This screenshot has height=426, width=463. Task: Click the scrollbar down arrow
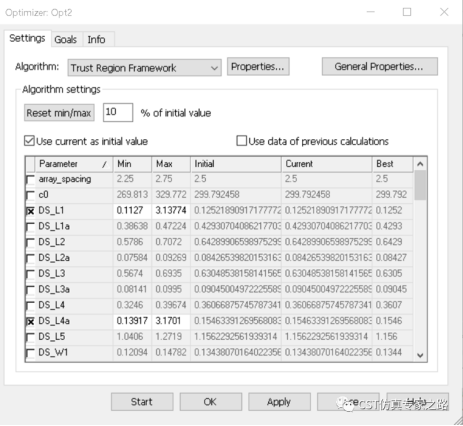click(420, 355)
